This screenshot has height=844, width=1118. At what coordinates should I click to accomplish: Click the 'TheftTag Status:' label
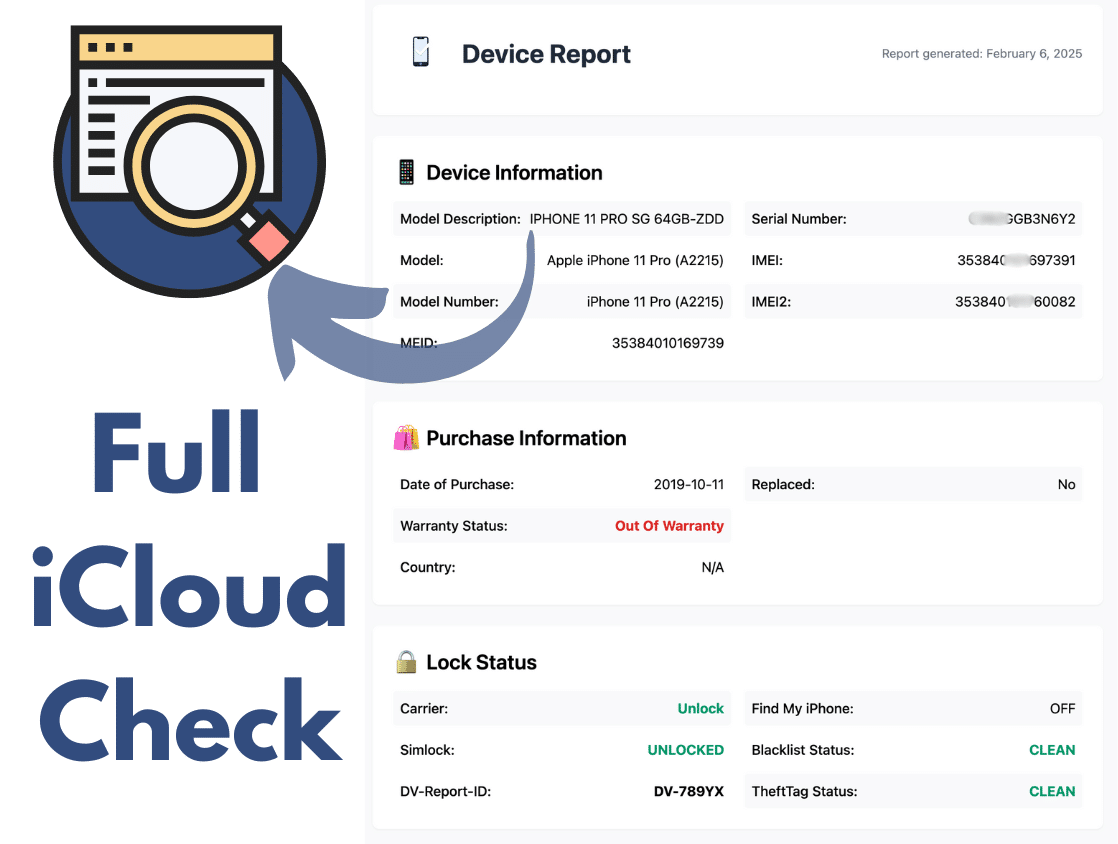click(x=804, y=791)
